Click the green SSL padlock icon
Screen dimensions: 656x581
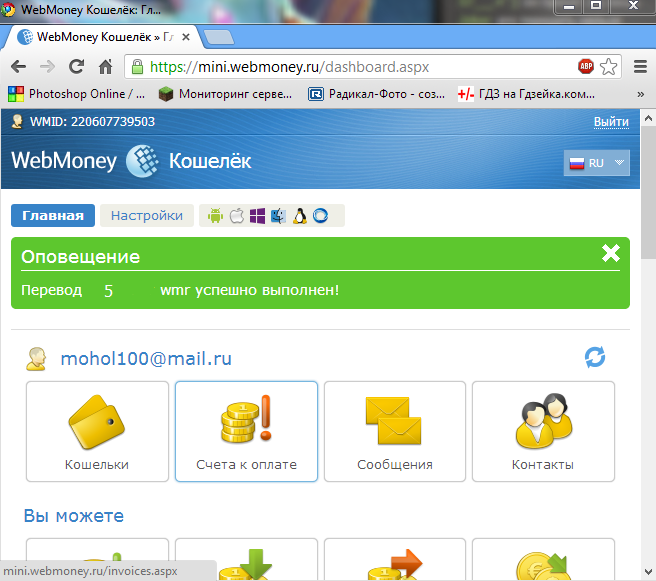tap(137, 67)
